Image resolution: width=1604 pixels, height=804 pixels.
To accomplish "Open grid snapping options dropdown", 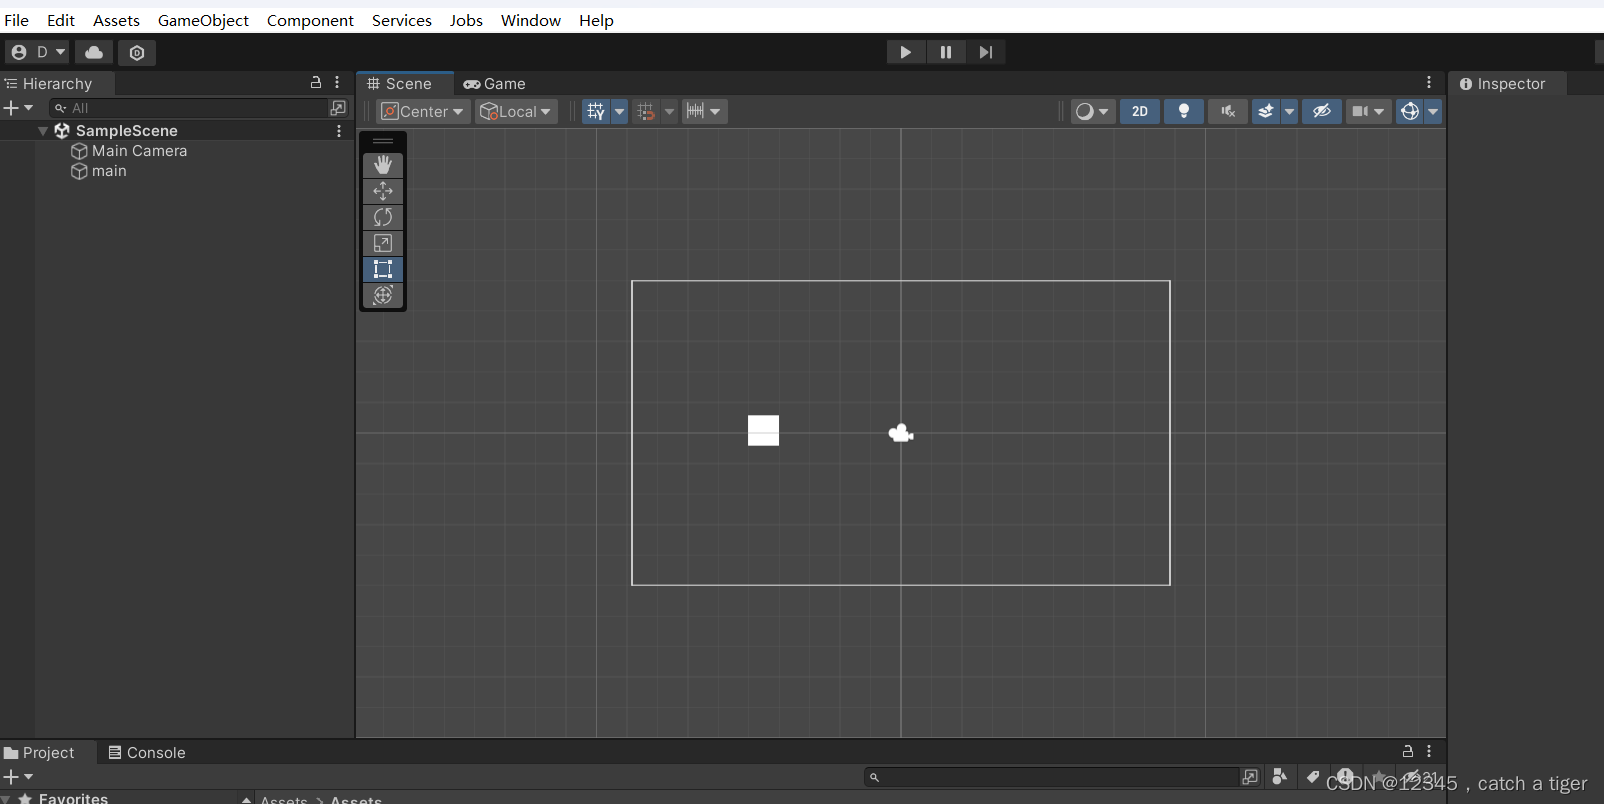I will (x=669, y=111).
